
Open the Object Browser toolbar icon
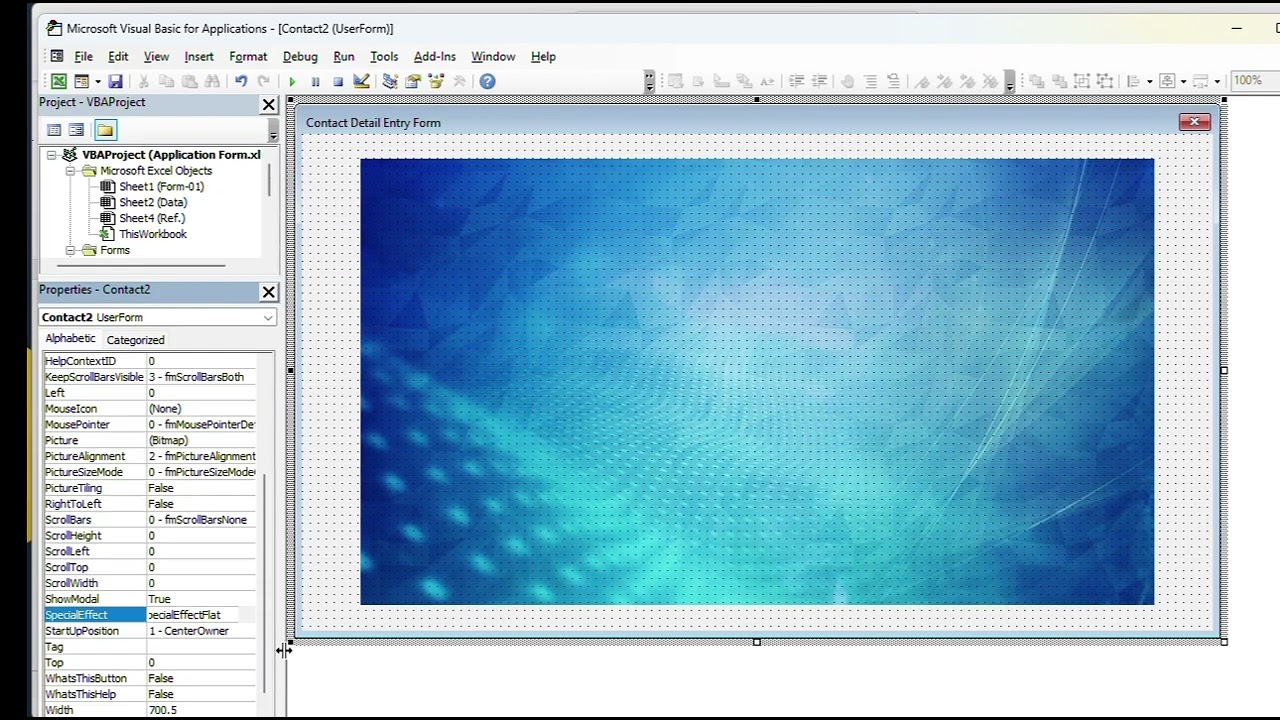436,82
